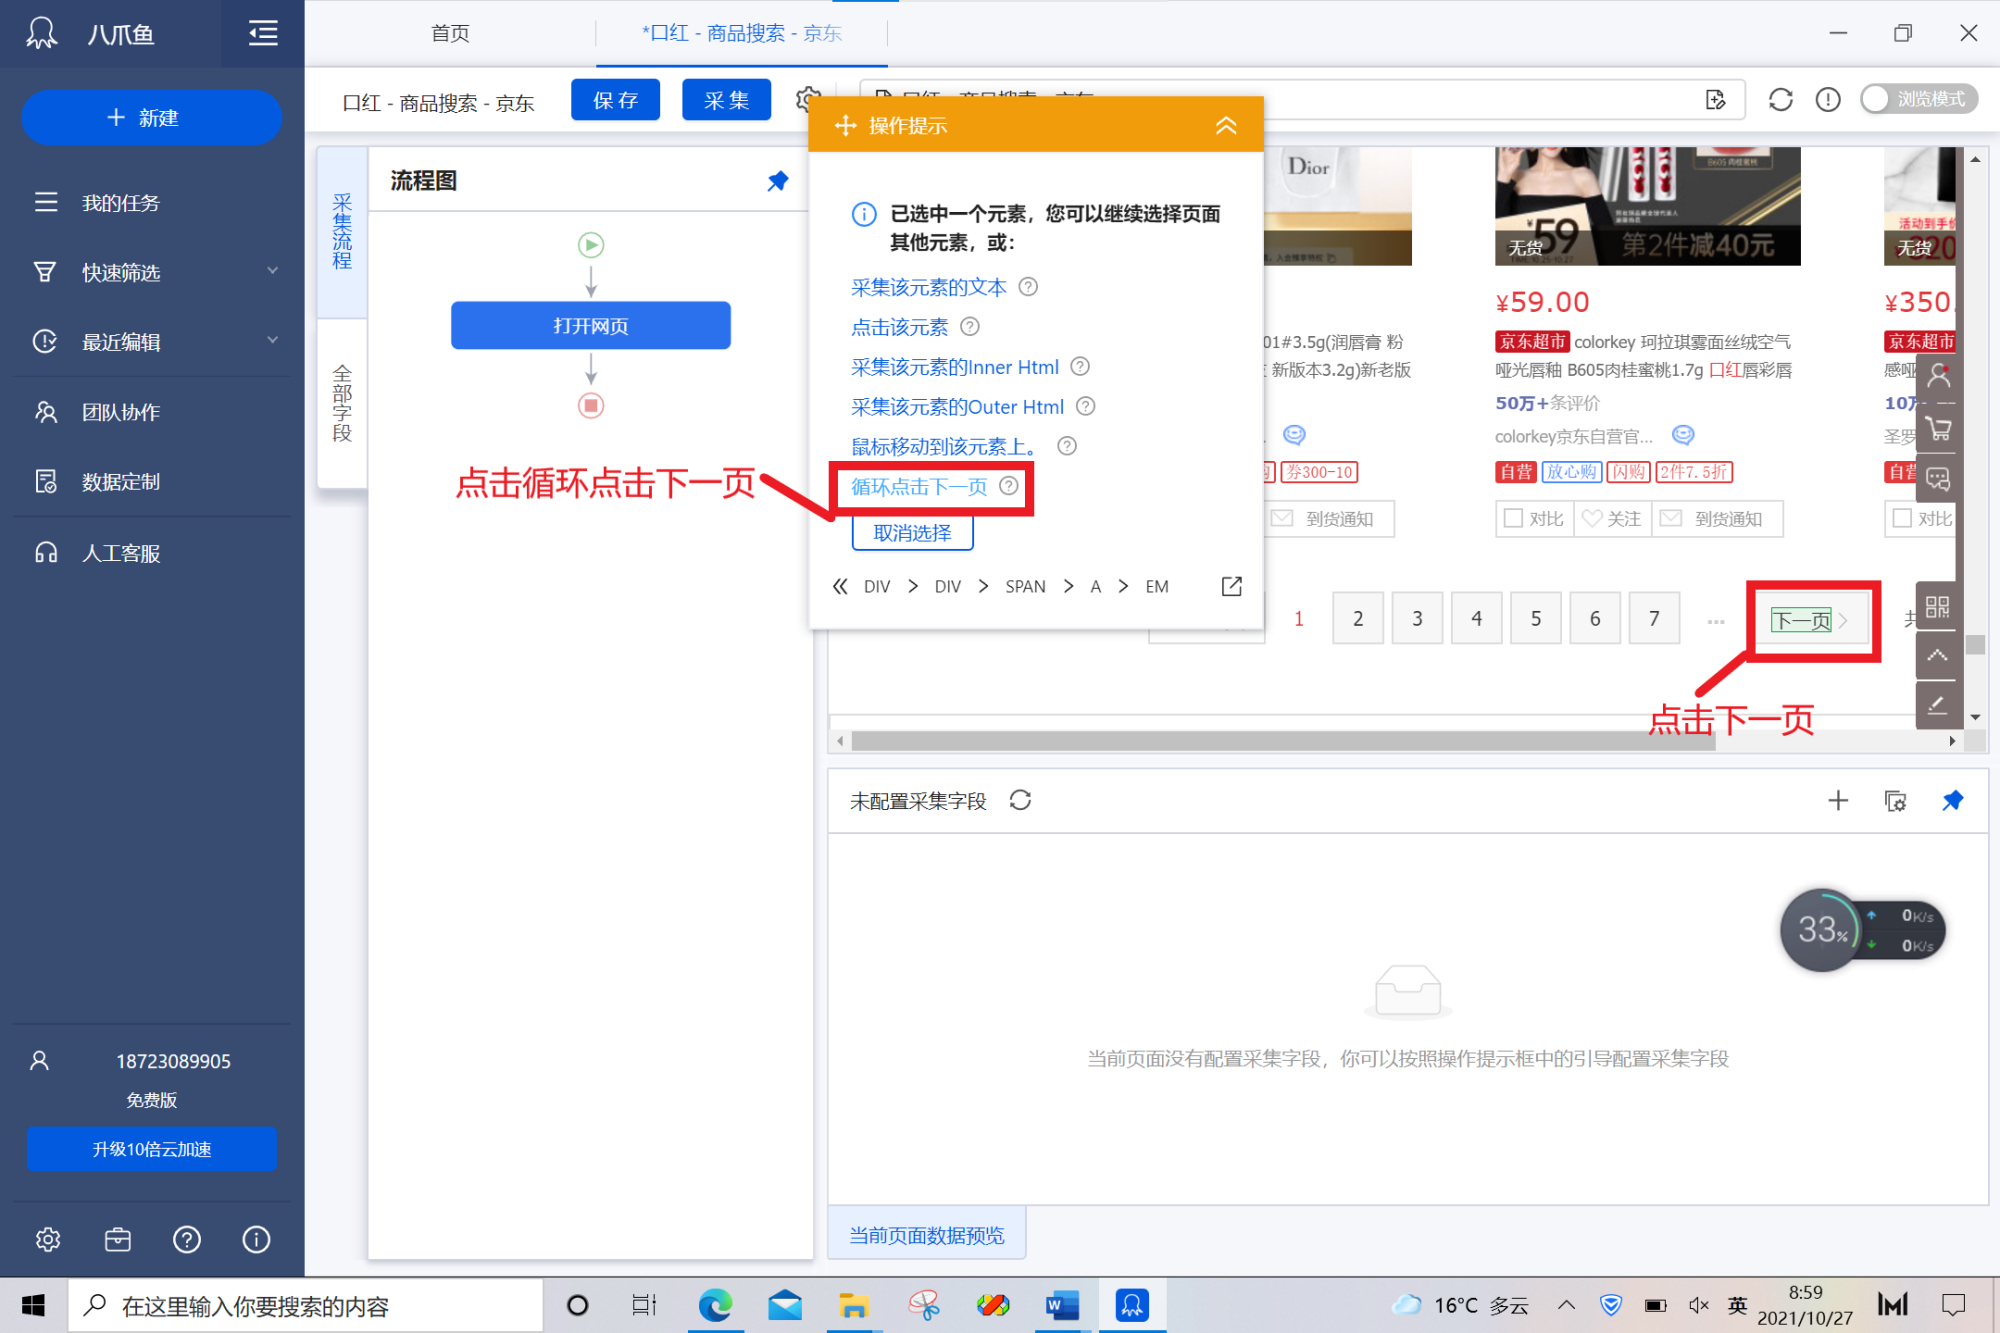Click the move icon beside 操作提示 title
Image resolution: width=2000 pixels, height=1333 pixels.
tap(846, 125)
